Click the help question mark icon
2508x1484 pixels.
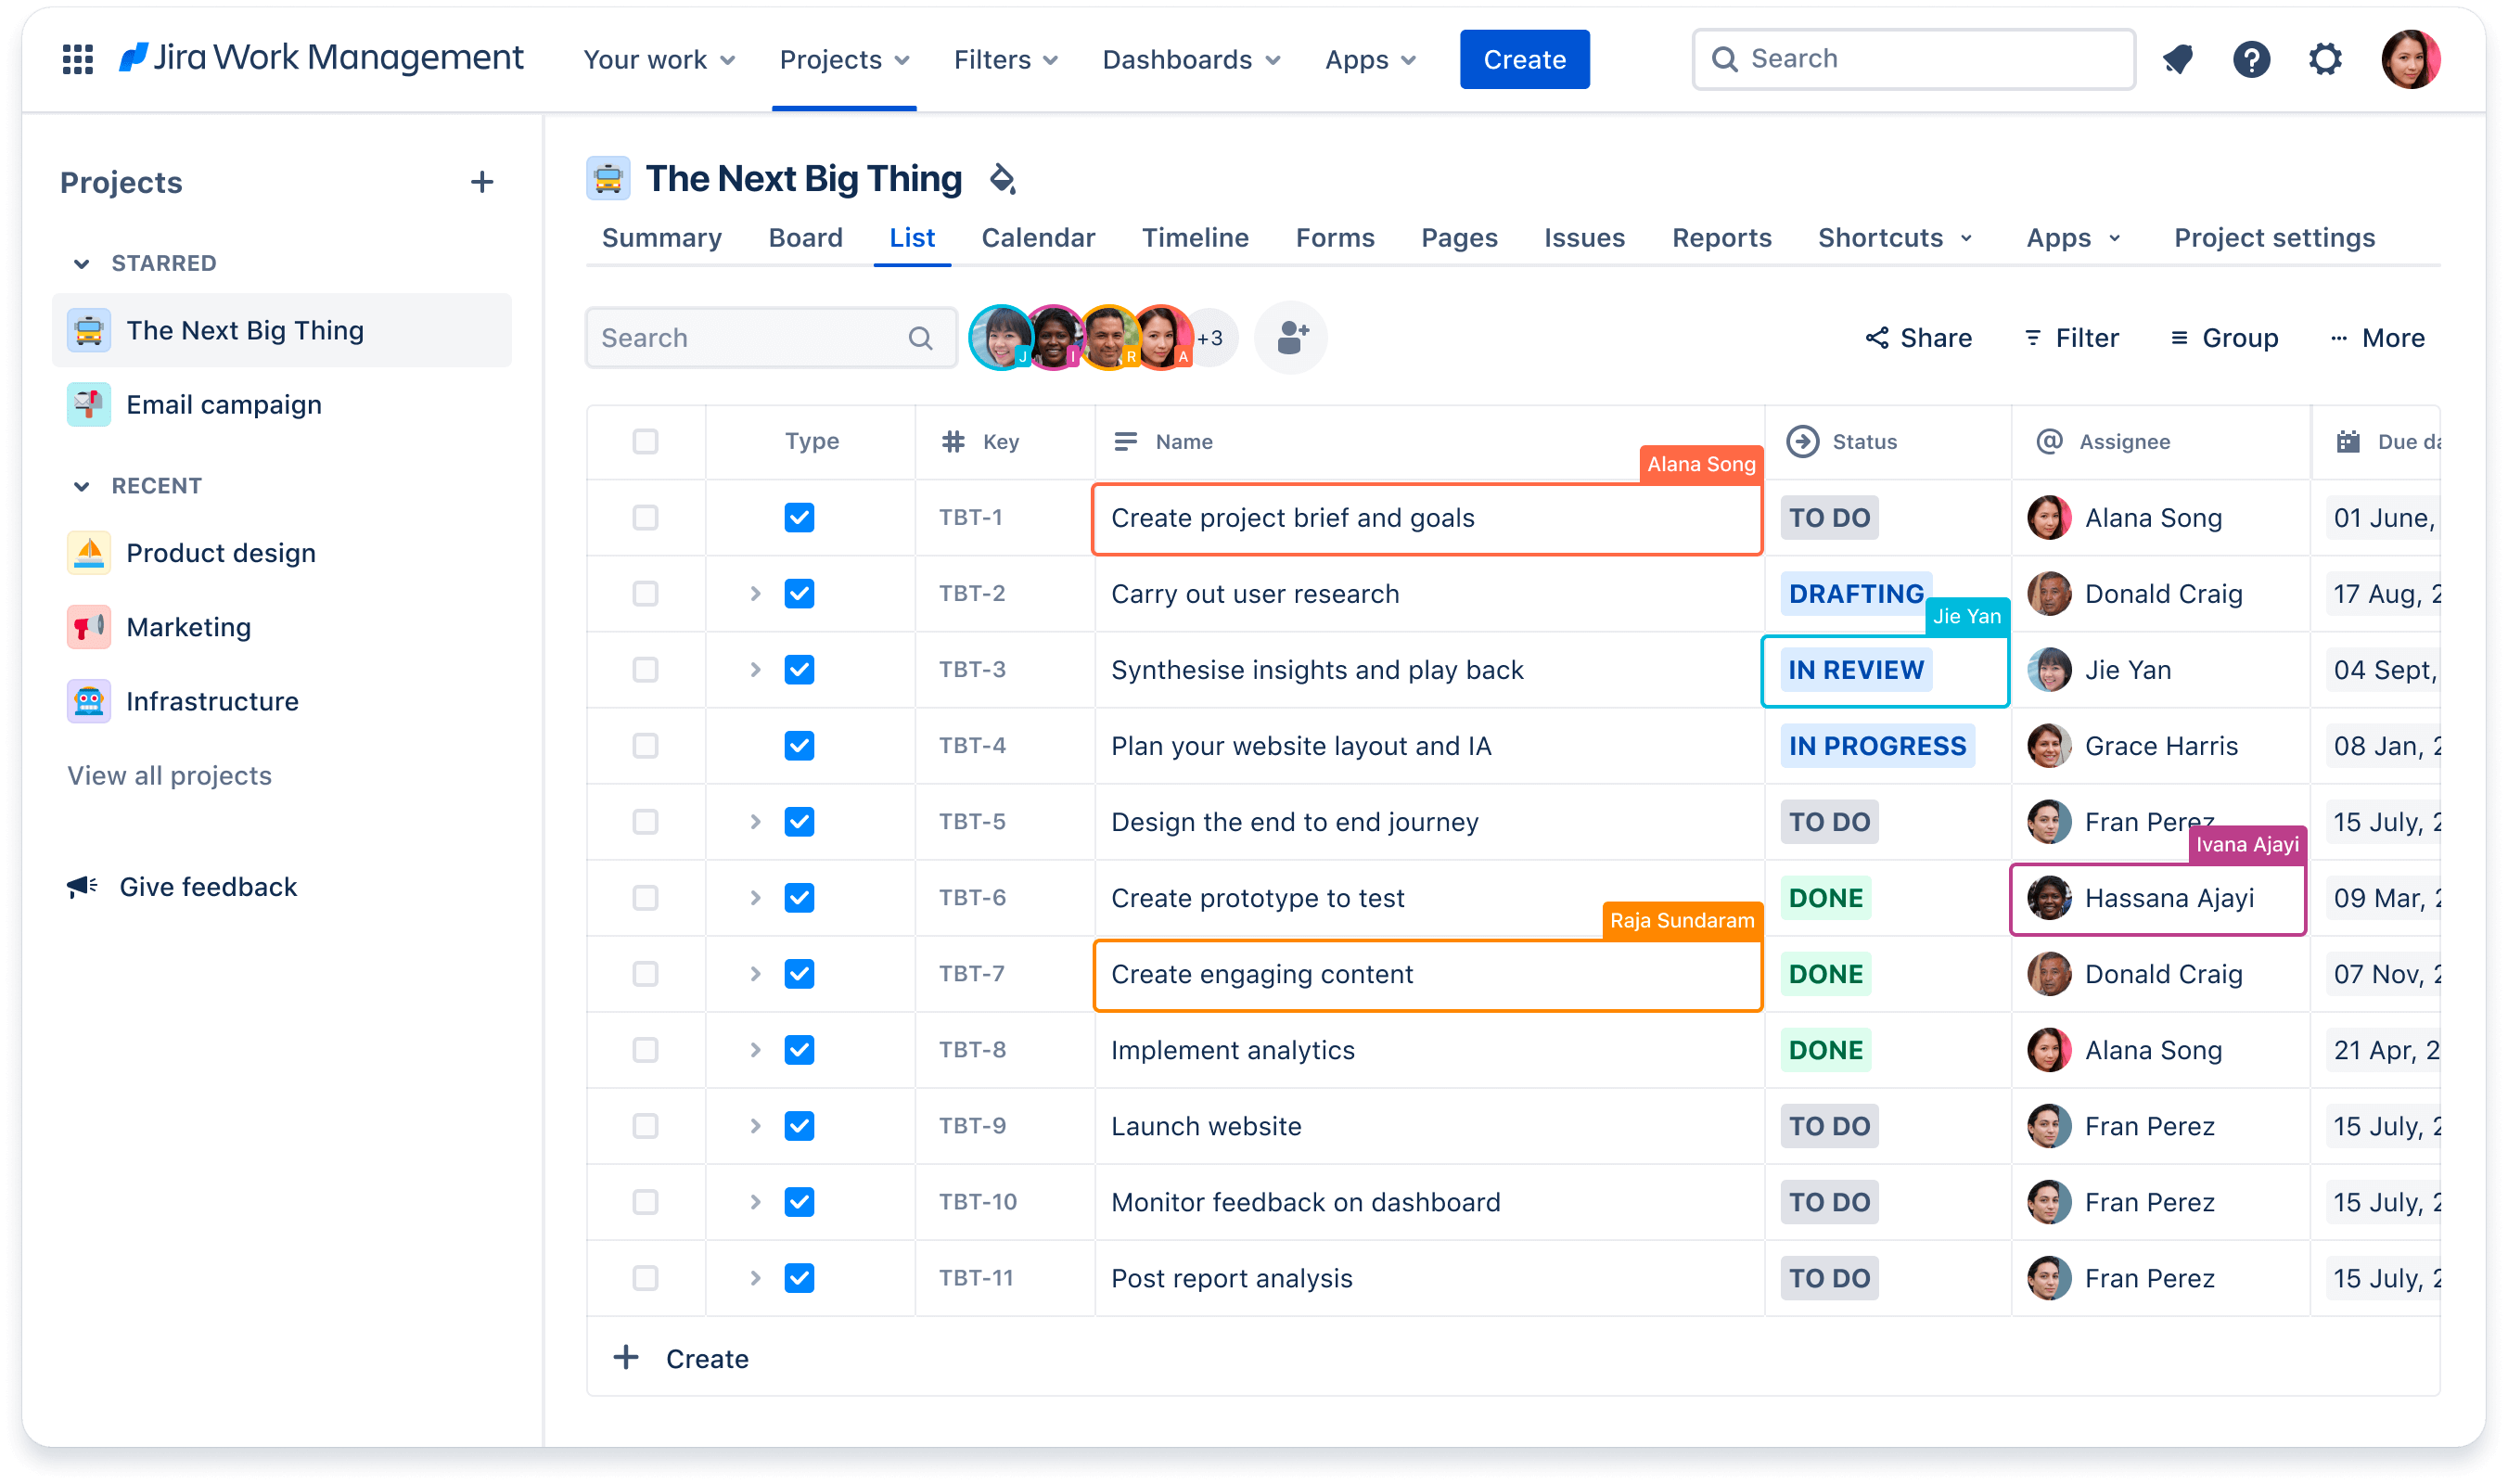[x=2252, y=58]
